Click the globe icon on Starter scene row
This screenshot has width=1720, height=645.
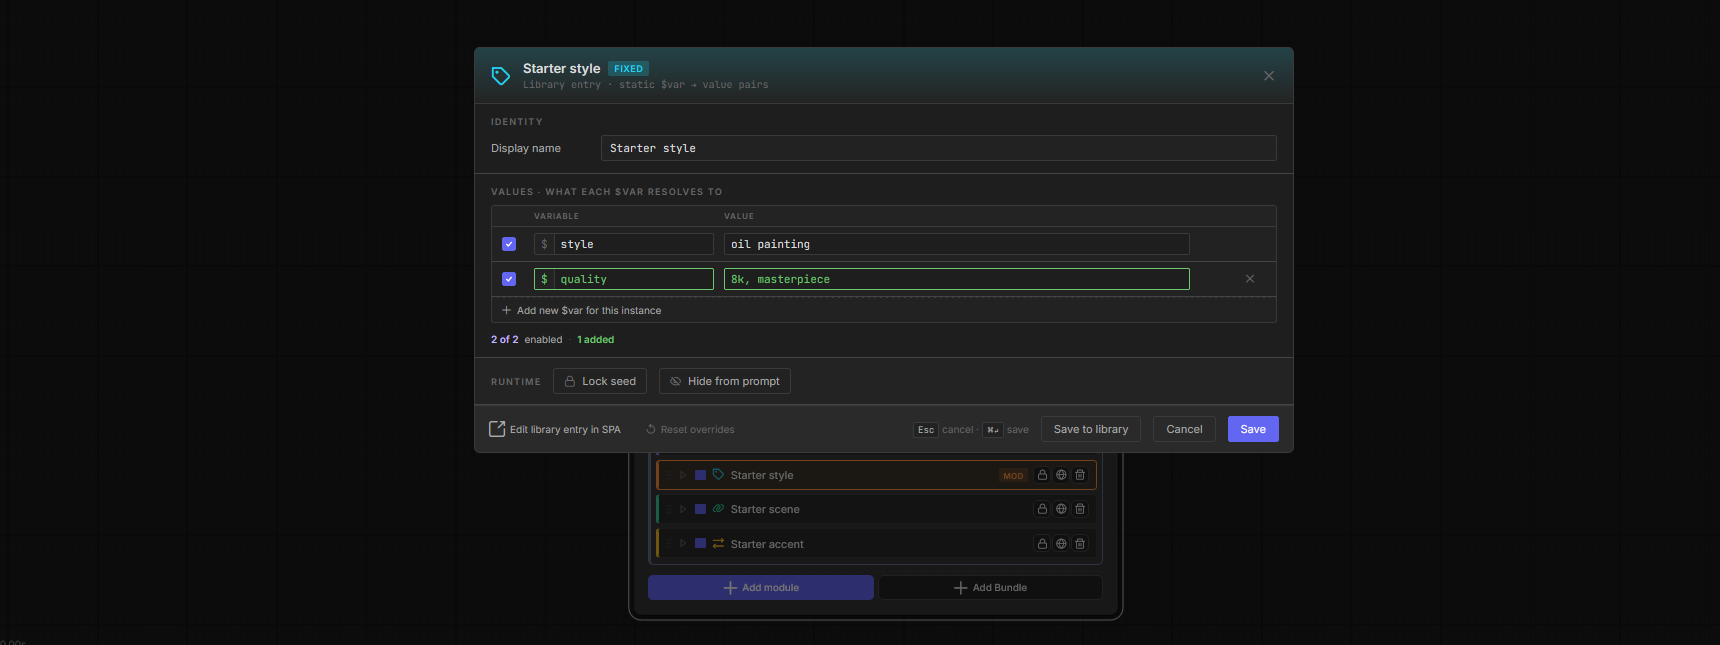coord(1061,509)
